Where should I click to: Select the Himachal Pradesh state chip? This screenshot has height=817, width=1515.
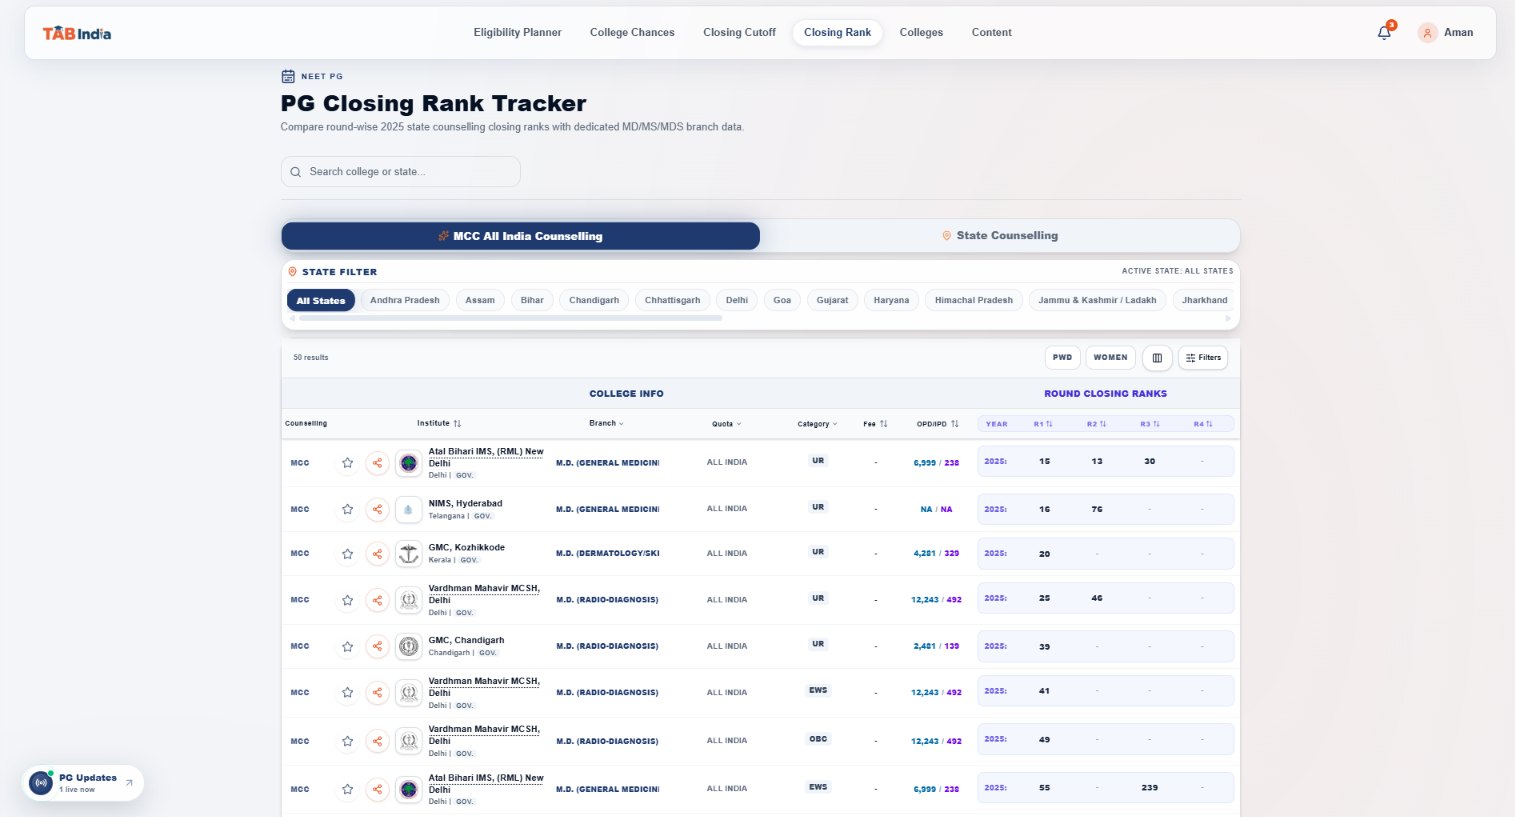point(974,300)
